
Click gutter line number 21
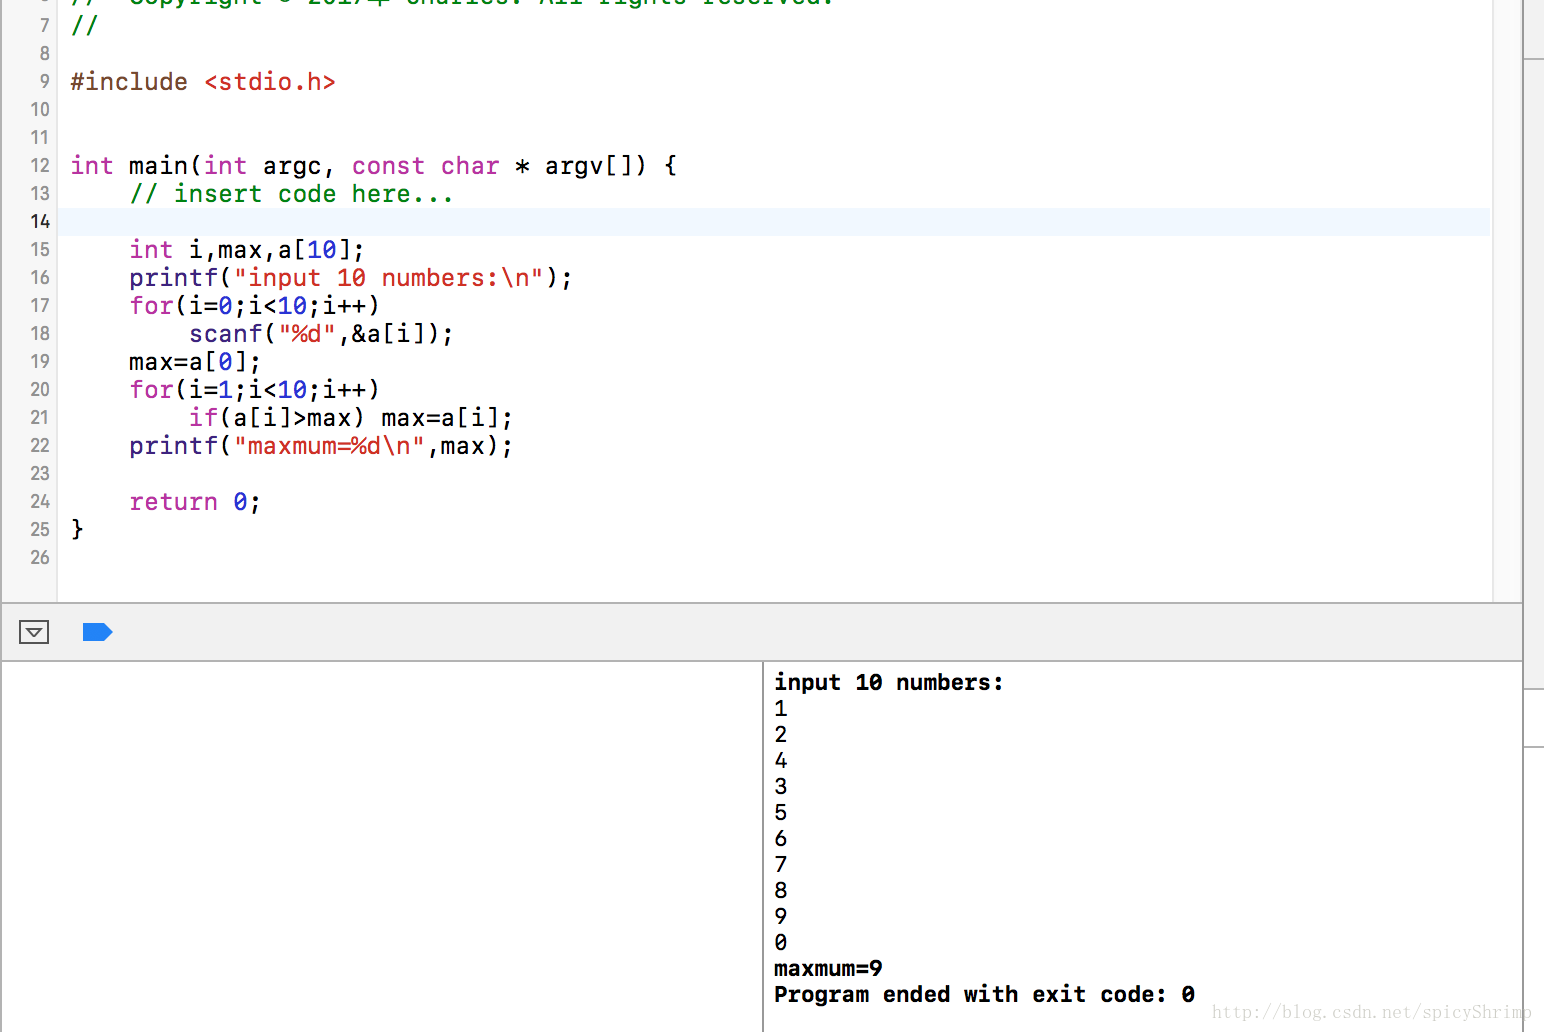pos(40,417)
